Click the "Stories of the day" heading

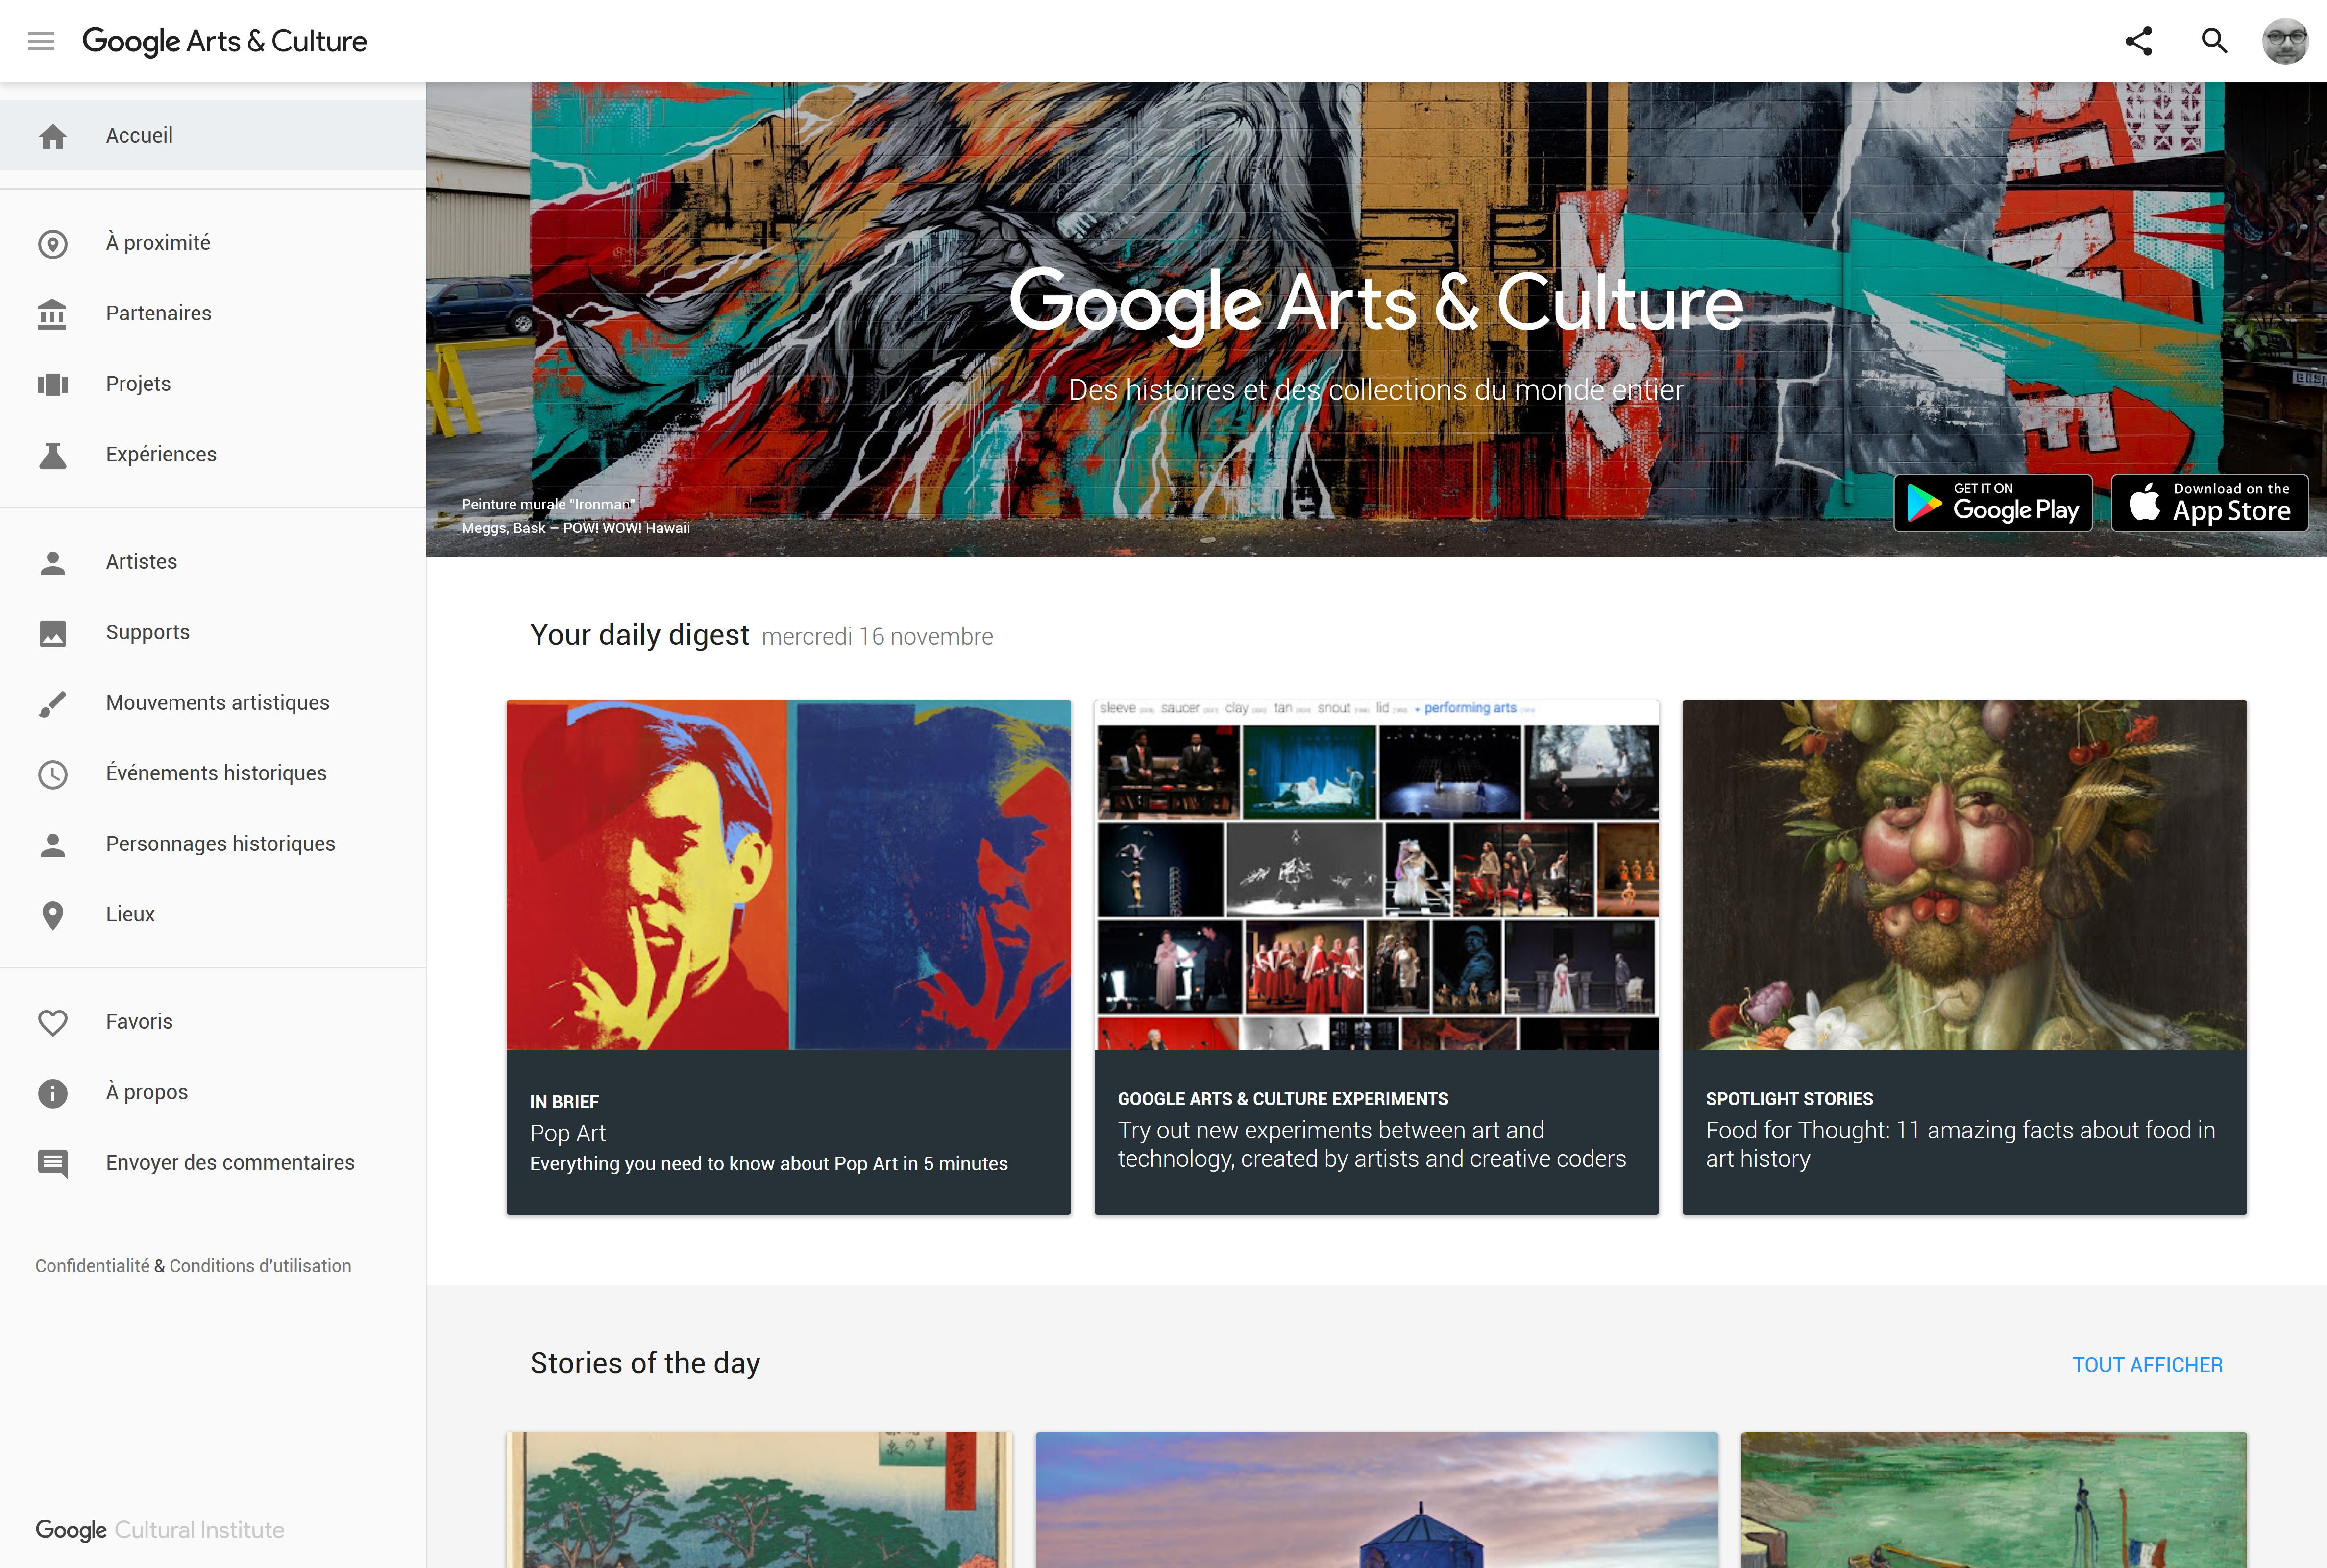[x=645, y=1363]
